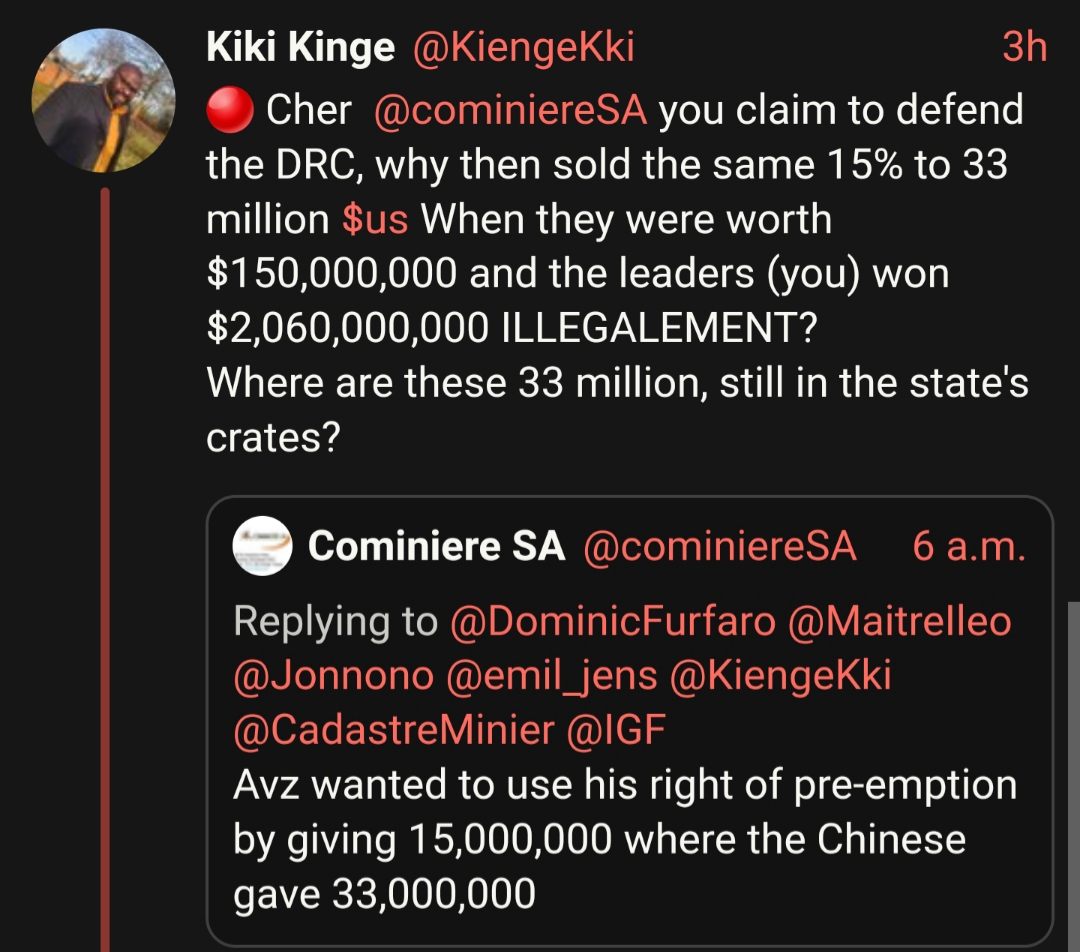Click the Cominiere SA logo avatar

tap(262, 546)
